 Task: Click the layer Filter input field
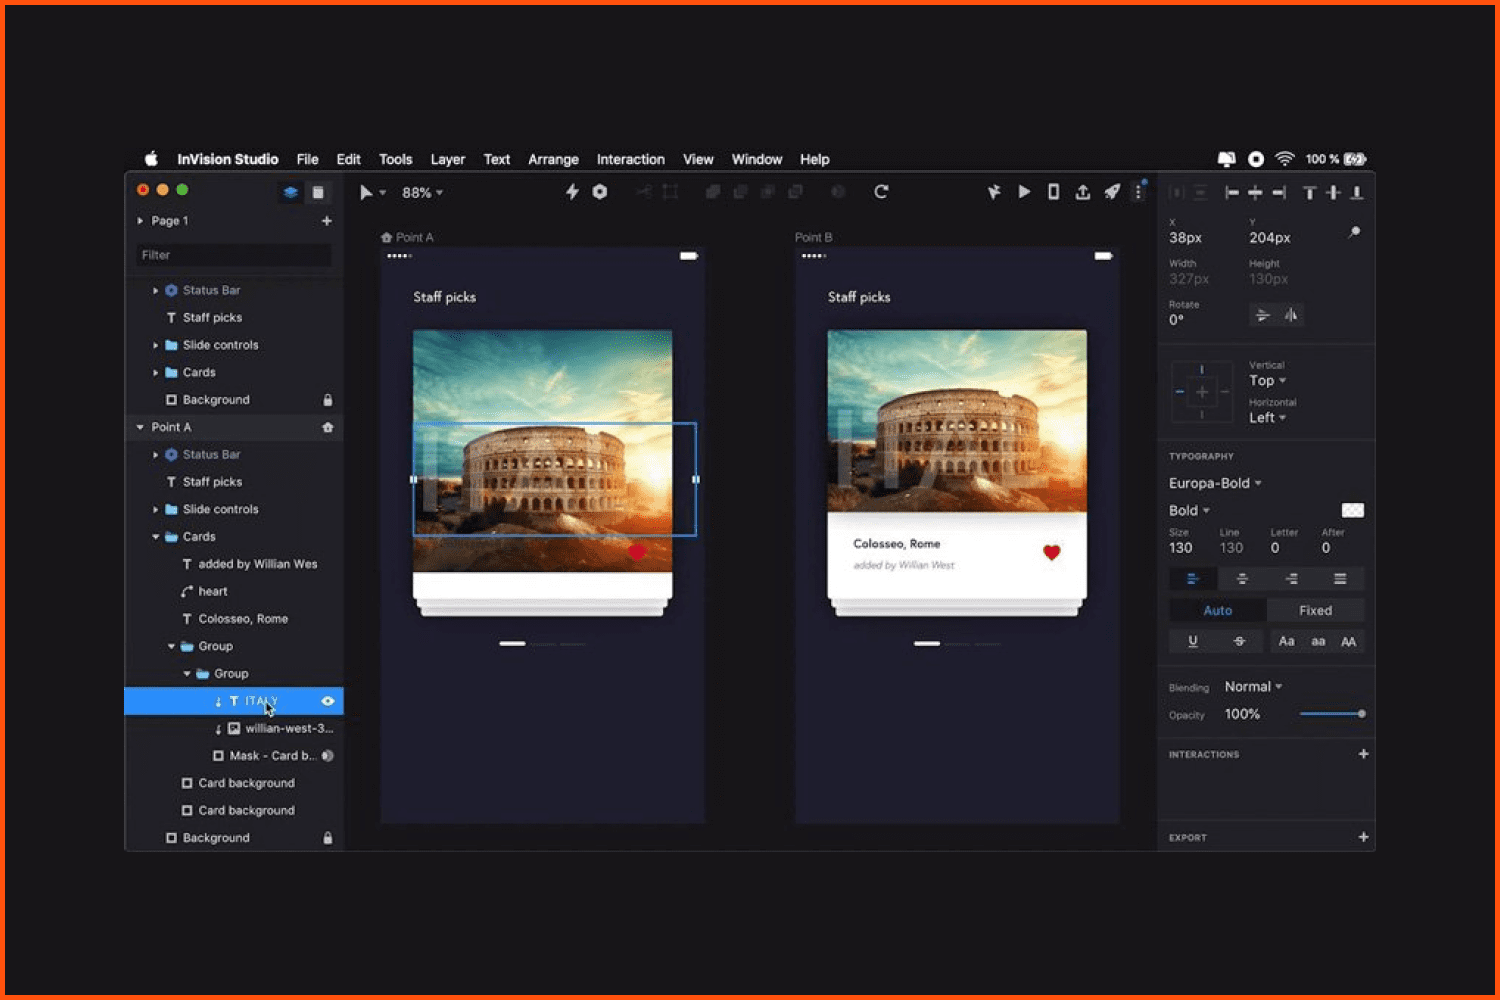(233, 255)
